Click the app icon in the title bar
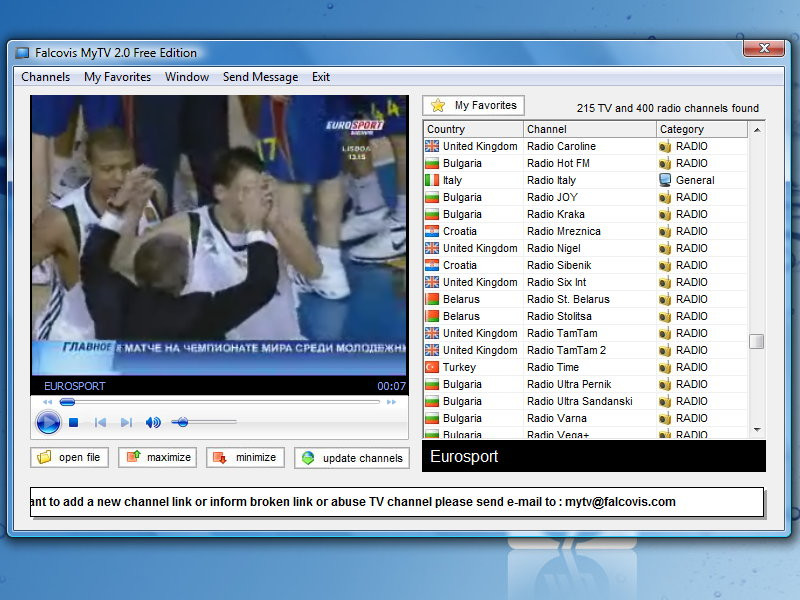Image resolution: width=800 pixels, height=600 pixels. coord(22,53)
